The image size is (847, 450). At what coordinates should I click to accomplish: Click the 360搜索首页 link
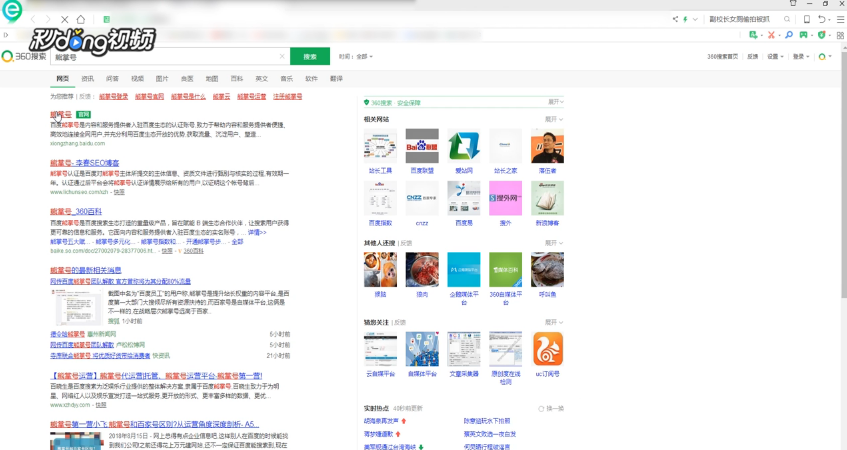click(x=722, y=56)
